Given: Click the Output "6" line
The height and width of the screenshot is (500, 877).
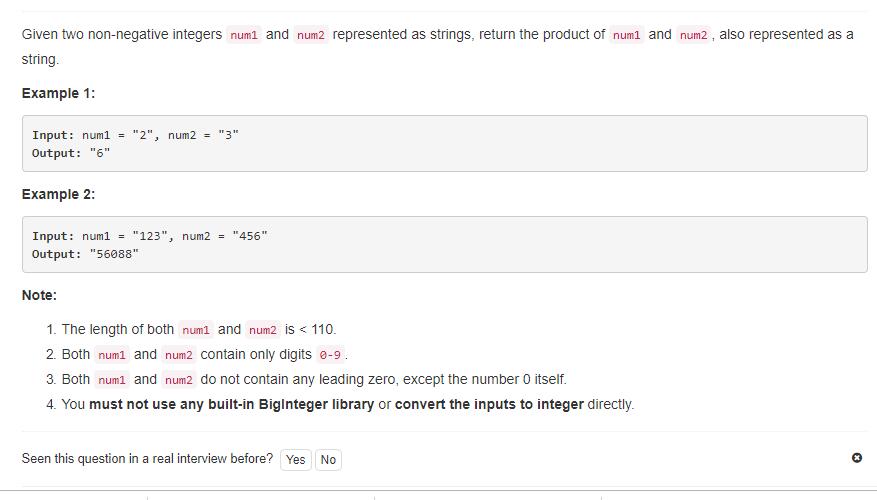Looking at the screenshot, I should click(71, 153).
